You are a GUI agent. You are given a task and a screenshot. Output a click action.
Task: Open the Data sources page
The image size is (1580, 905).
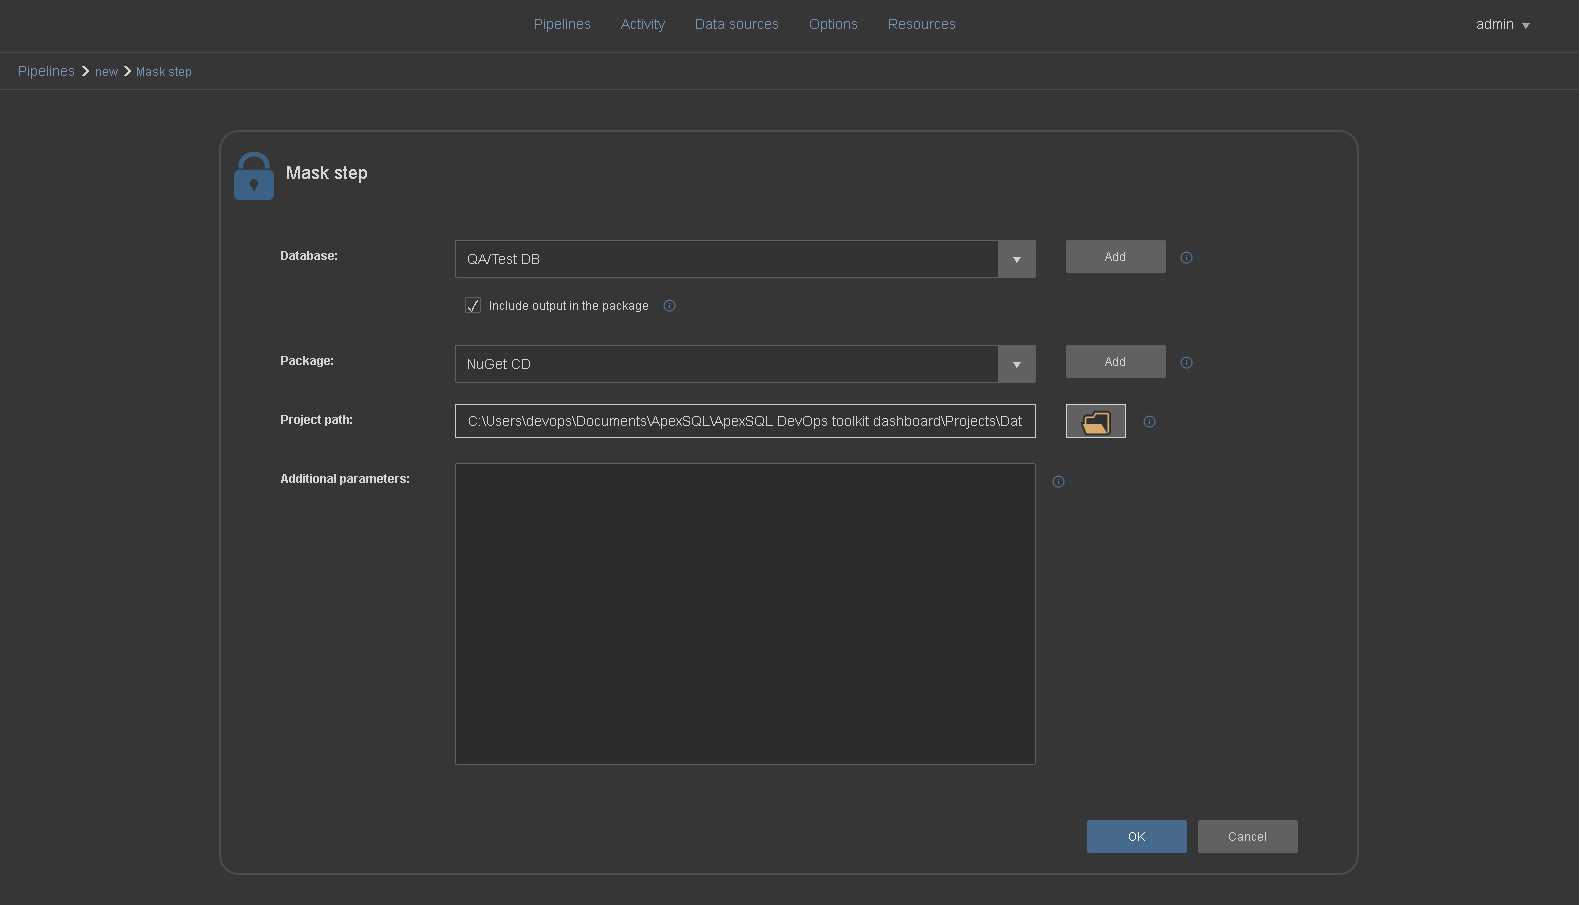pyautogui.click(x=737, y=24)
